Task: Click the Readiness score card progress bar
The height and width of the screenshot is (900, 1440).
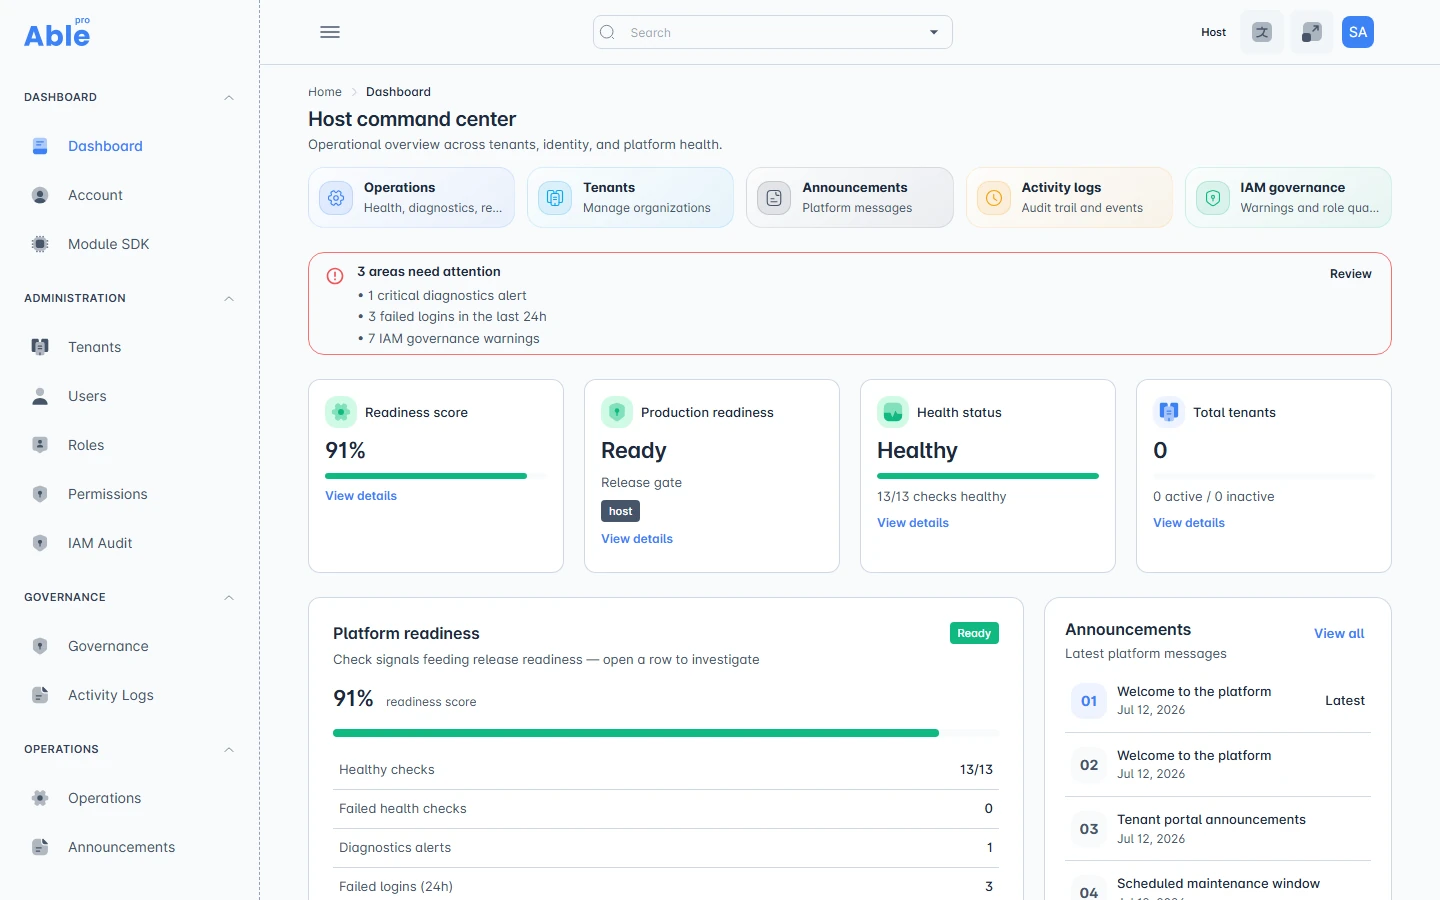Action: pyautogui.click(x=436, y=476)
